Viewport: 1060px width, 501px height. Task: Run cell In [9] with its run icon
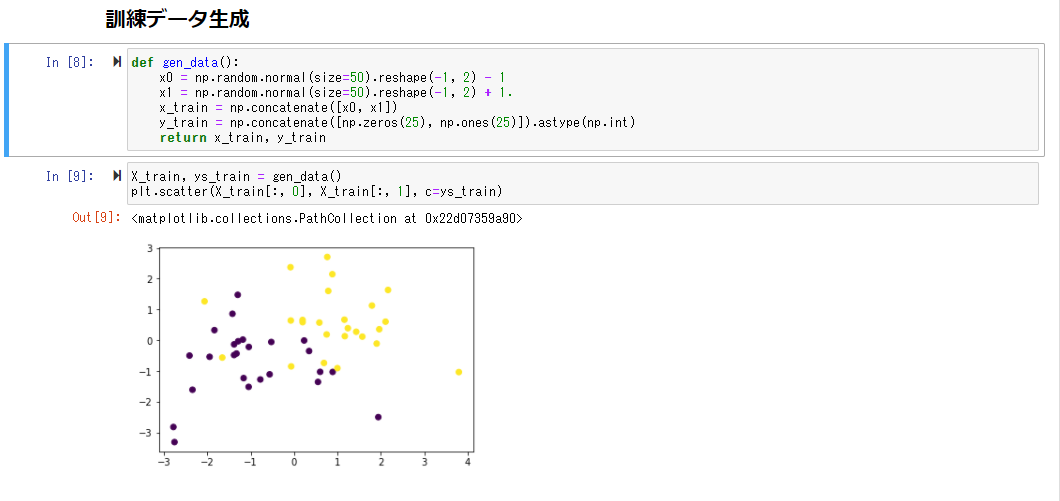point(118,176)
